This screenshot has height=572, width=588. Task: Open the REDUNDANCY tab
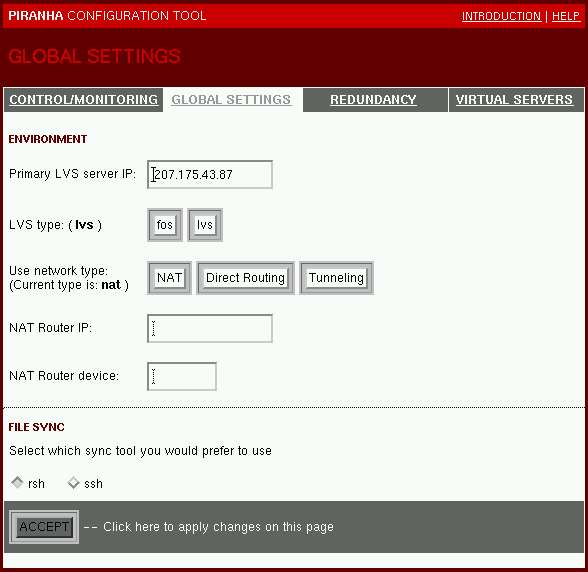[x=373, y=100]
